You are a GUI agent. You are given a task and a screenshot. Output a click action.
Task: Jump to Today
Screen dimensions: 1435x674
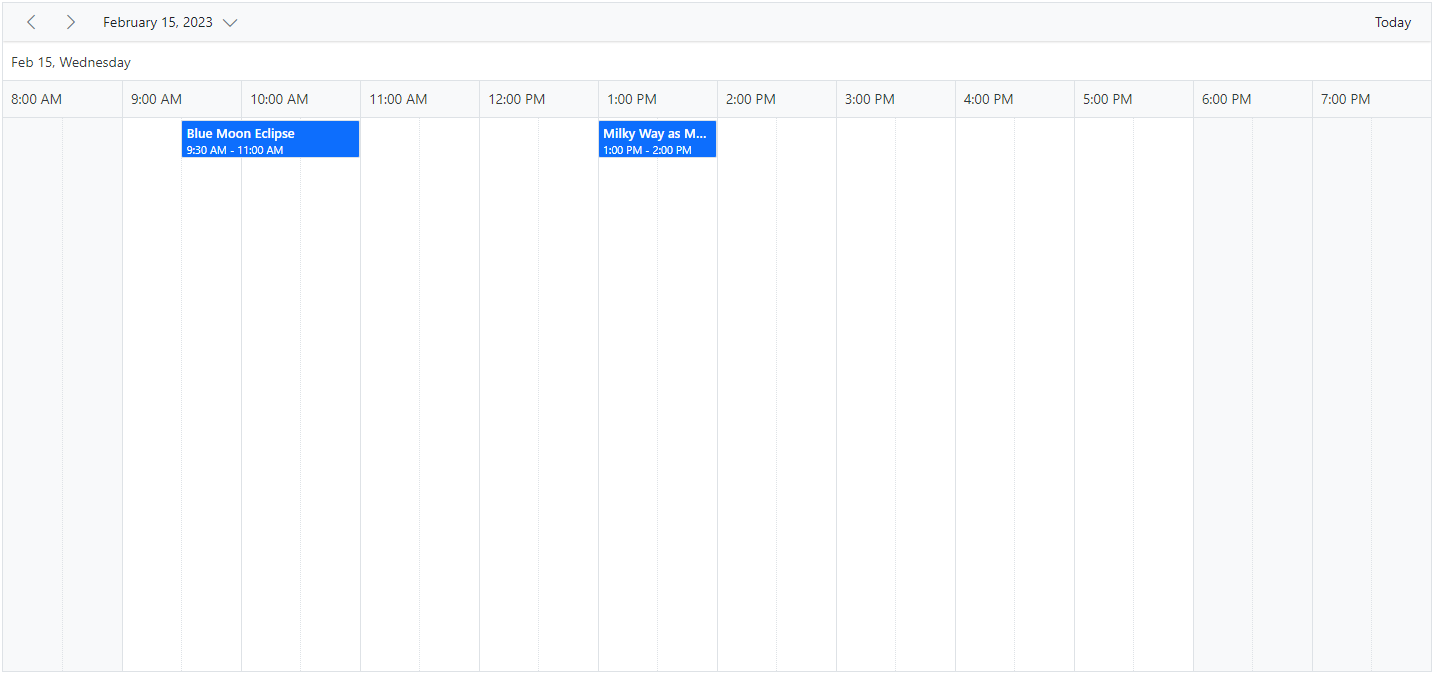(x=1392, y=22)
